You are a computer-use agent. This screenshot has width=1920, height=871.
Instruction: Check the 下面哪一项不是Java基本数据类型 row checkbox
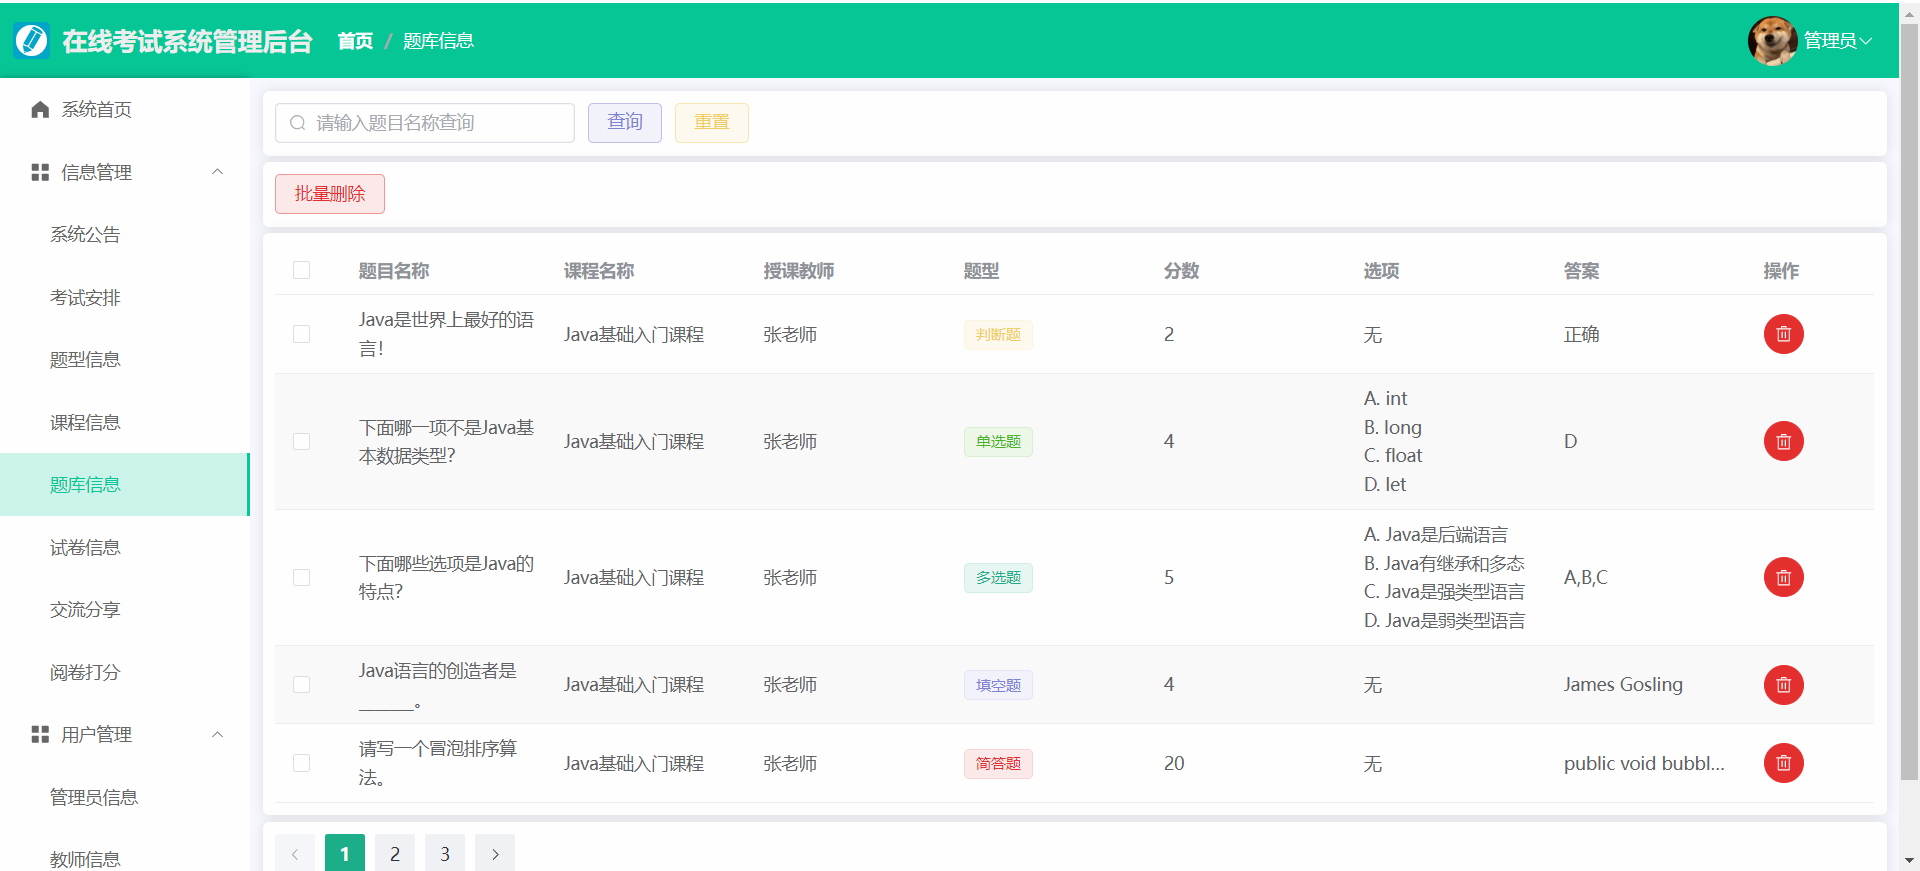(301, 441)
